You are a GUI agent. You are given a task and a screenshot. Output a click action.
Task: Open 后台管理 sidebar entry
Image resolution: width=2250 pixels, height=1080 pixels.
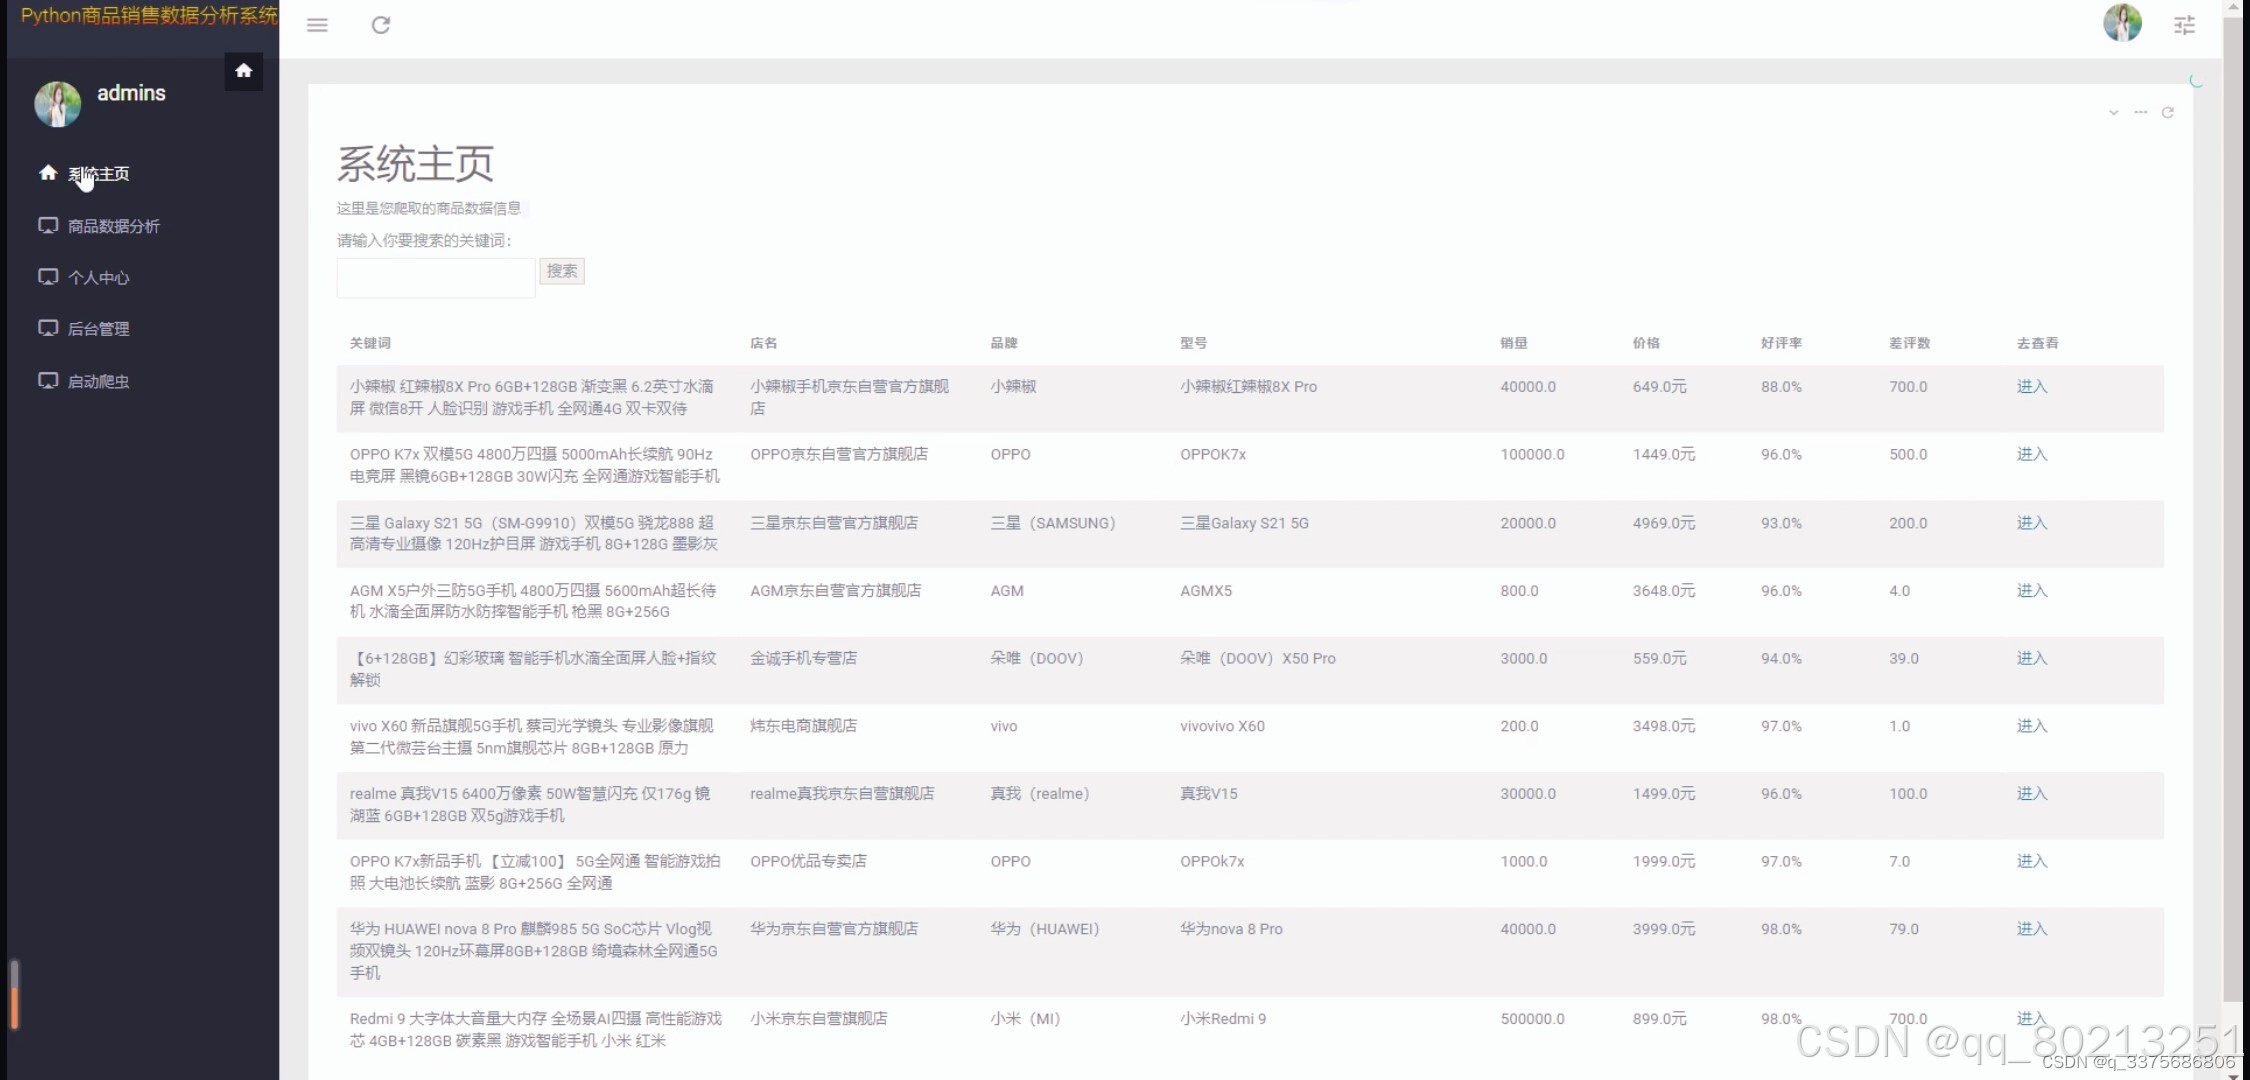pos(98,329)
